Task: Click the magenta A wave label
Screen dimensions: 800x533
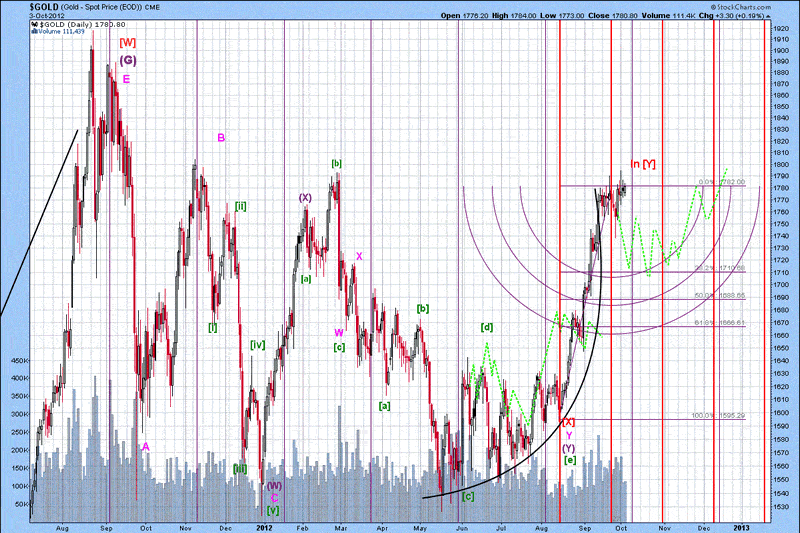Action: pos(146,446)
